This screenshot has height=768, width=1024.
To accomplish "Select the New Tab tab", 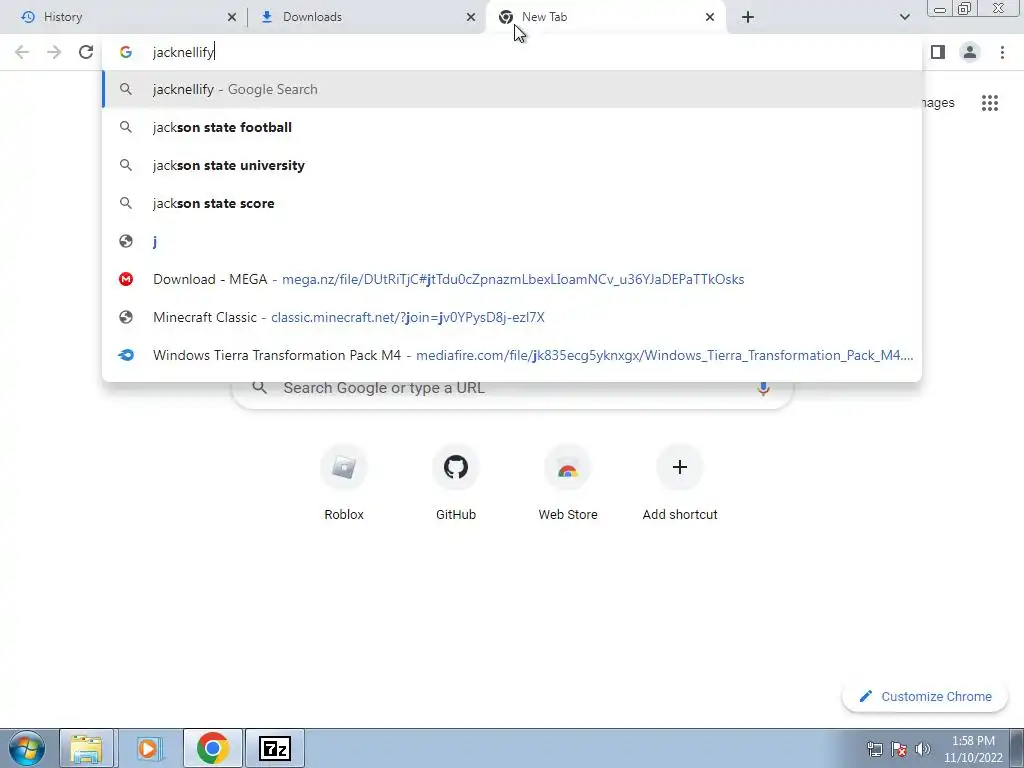I will click(605, 17).
